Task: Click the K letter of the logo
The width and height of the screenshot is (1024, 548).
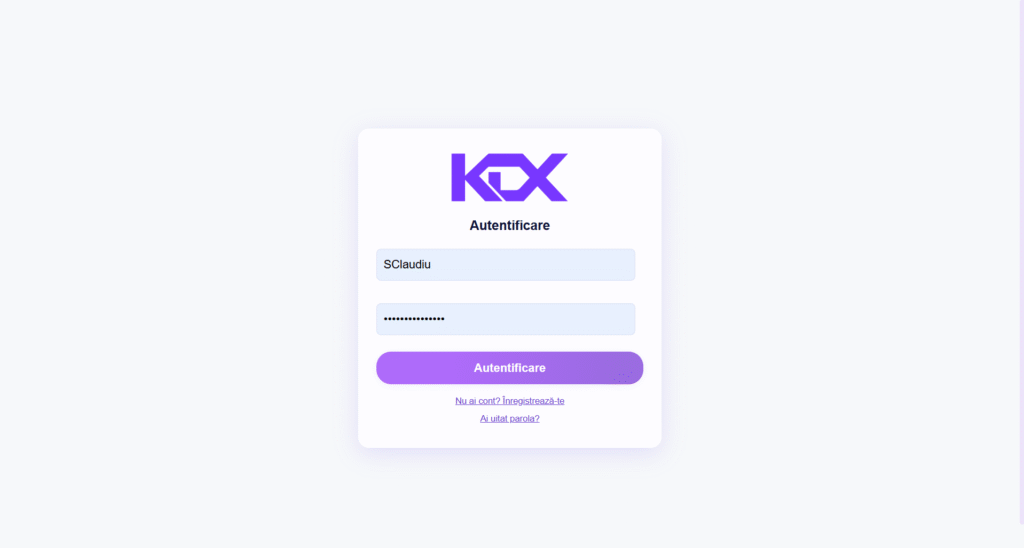Action: [469, 177]
